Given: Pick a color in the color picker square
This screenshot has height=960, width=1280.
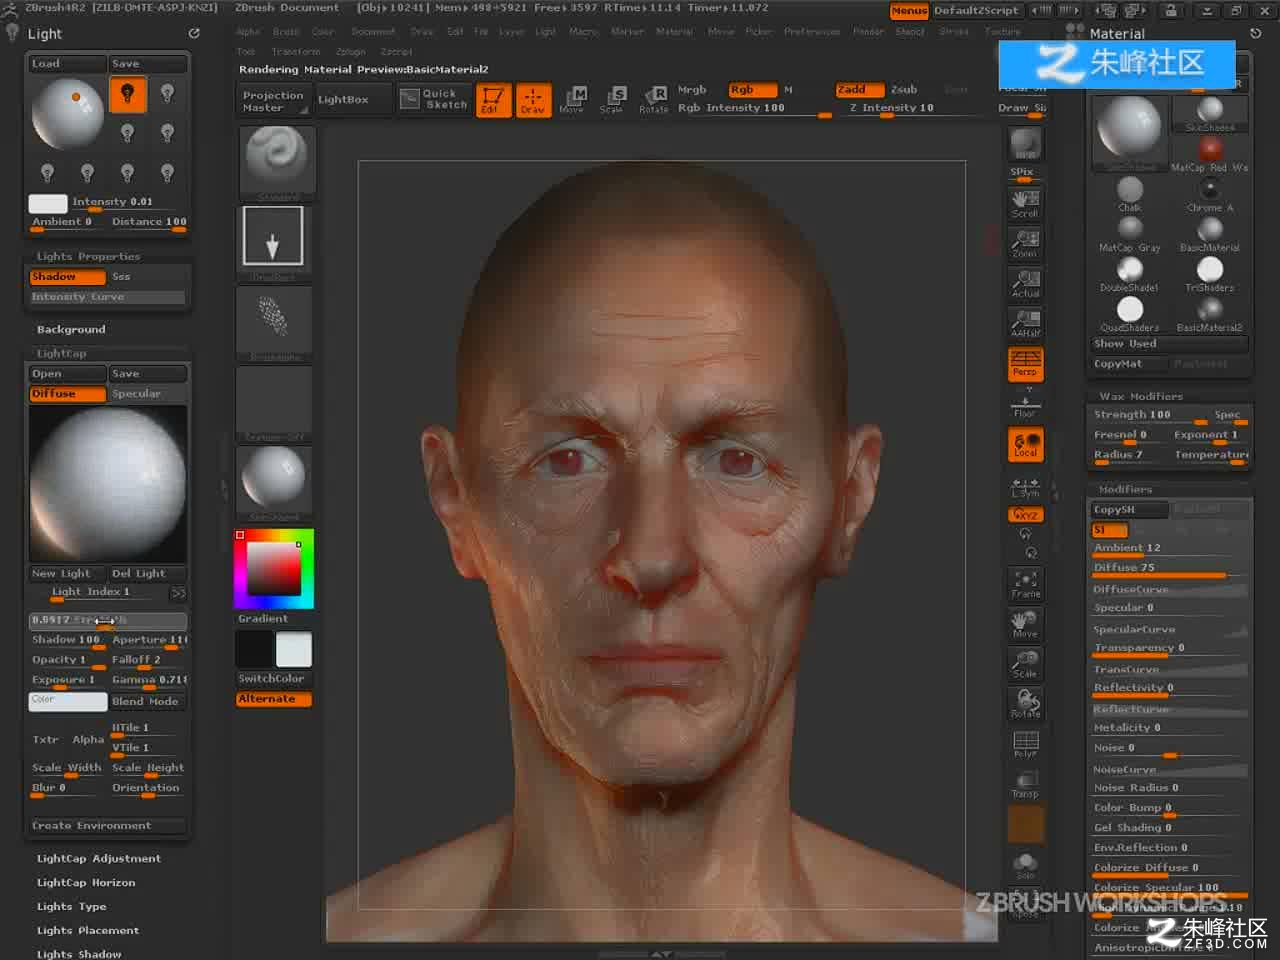Looking at the screenshot, I should point(274,569).
